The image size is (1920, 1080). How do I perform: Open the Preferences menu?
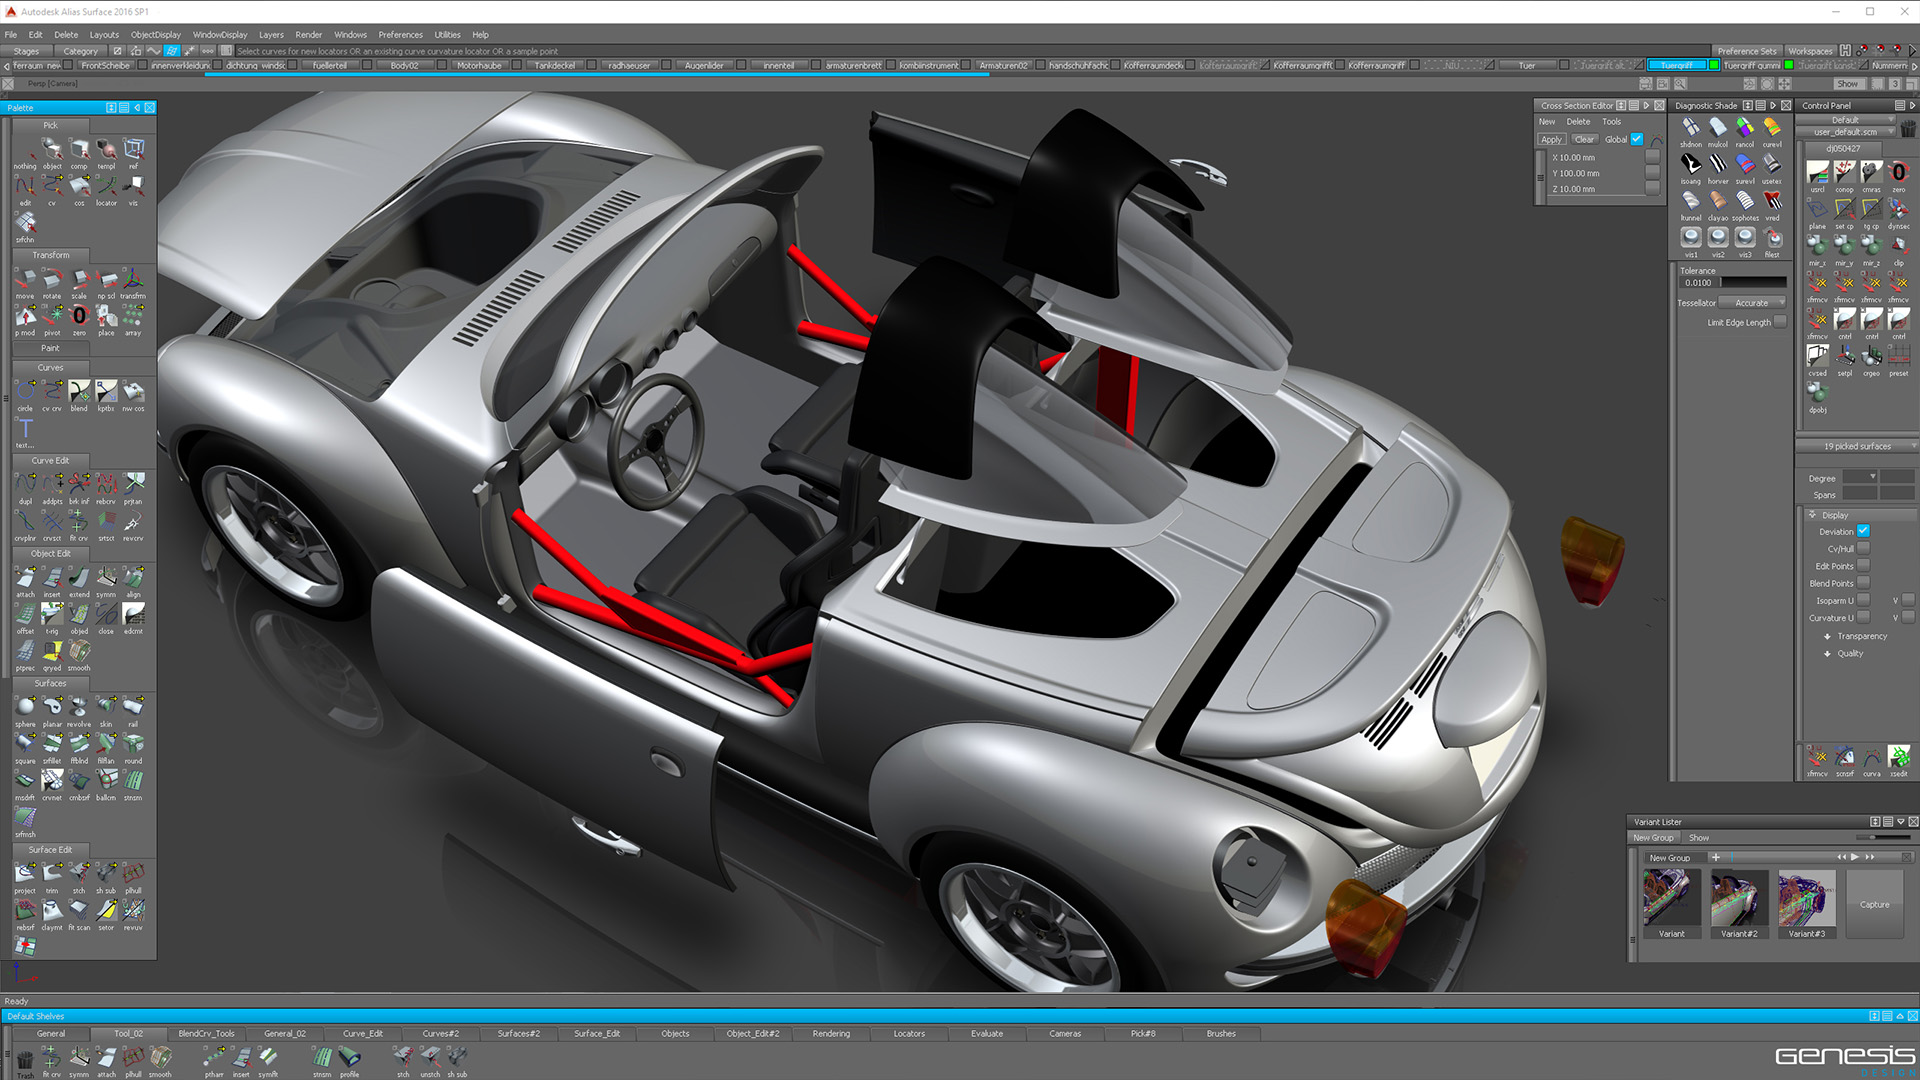[401, 34]
